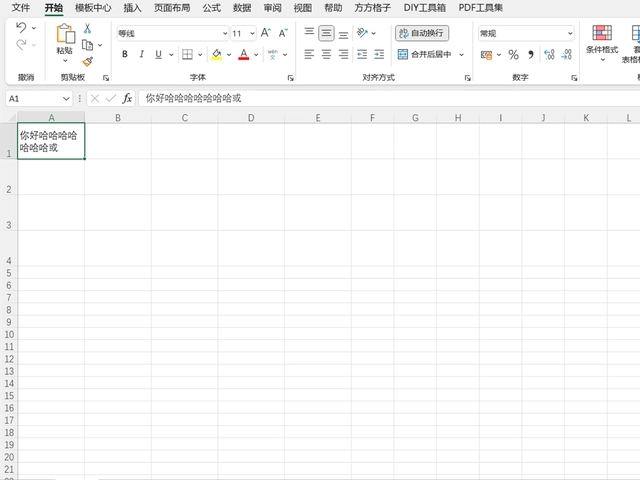Expand fill color options arrow

229,54
